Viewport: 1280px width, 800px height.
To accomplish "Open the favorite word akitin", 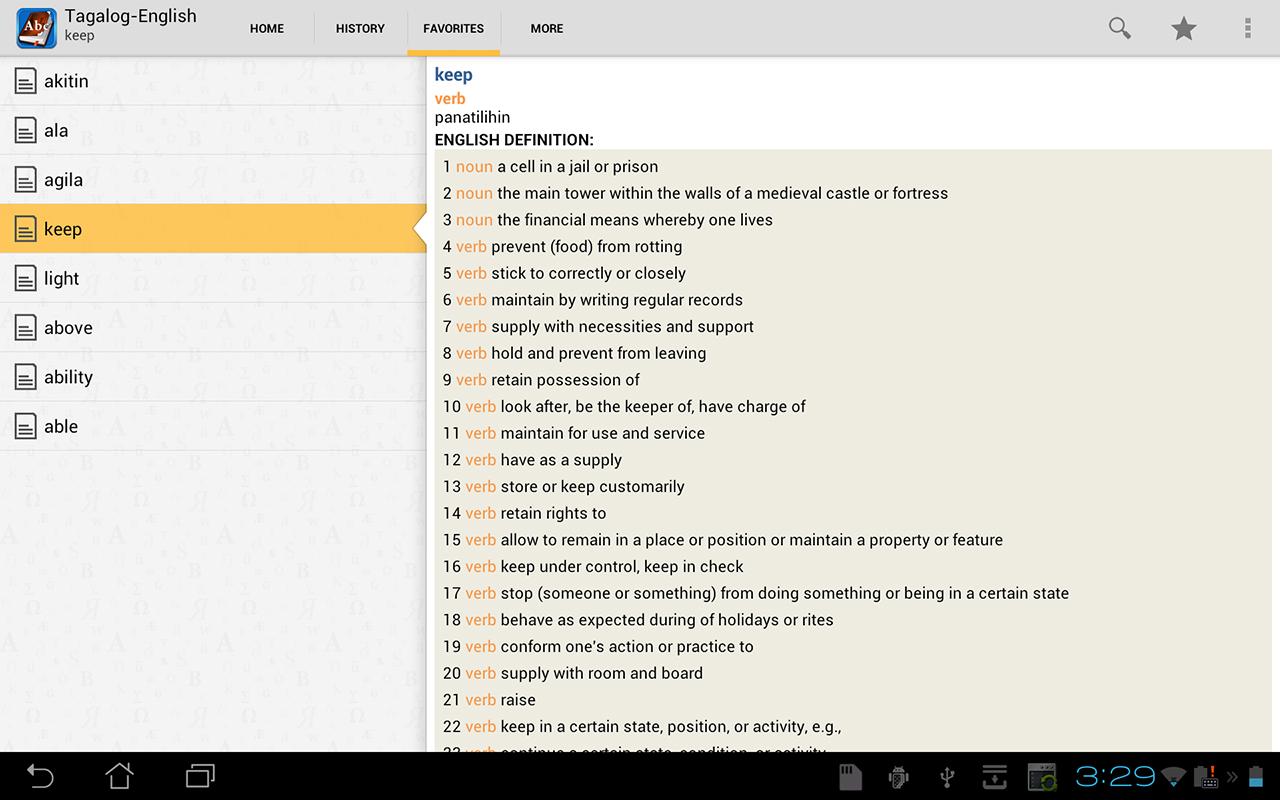I will tap(66, 81).
